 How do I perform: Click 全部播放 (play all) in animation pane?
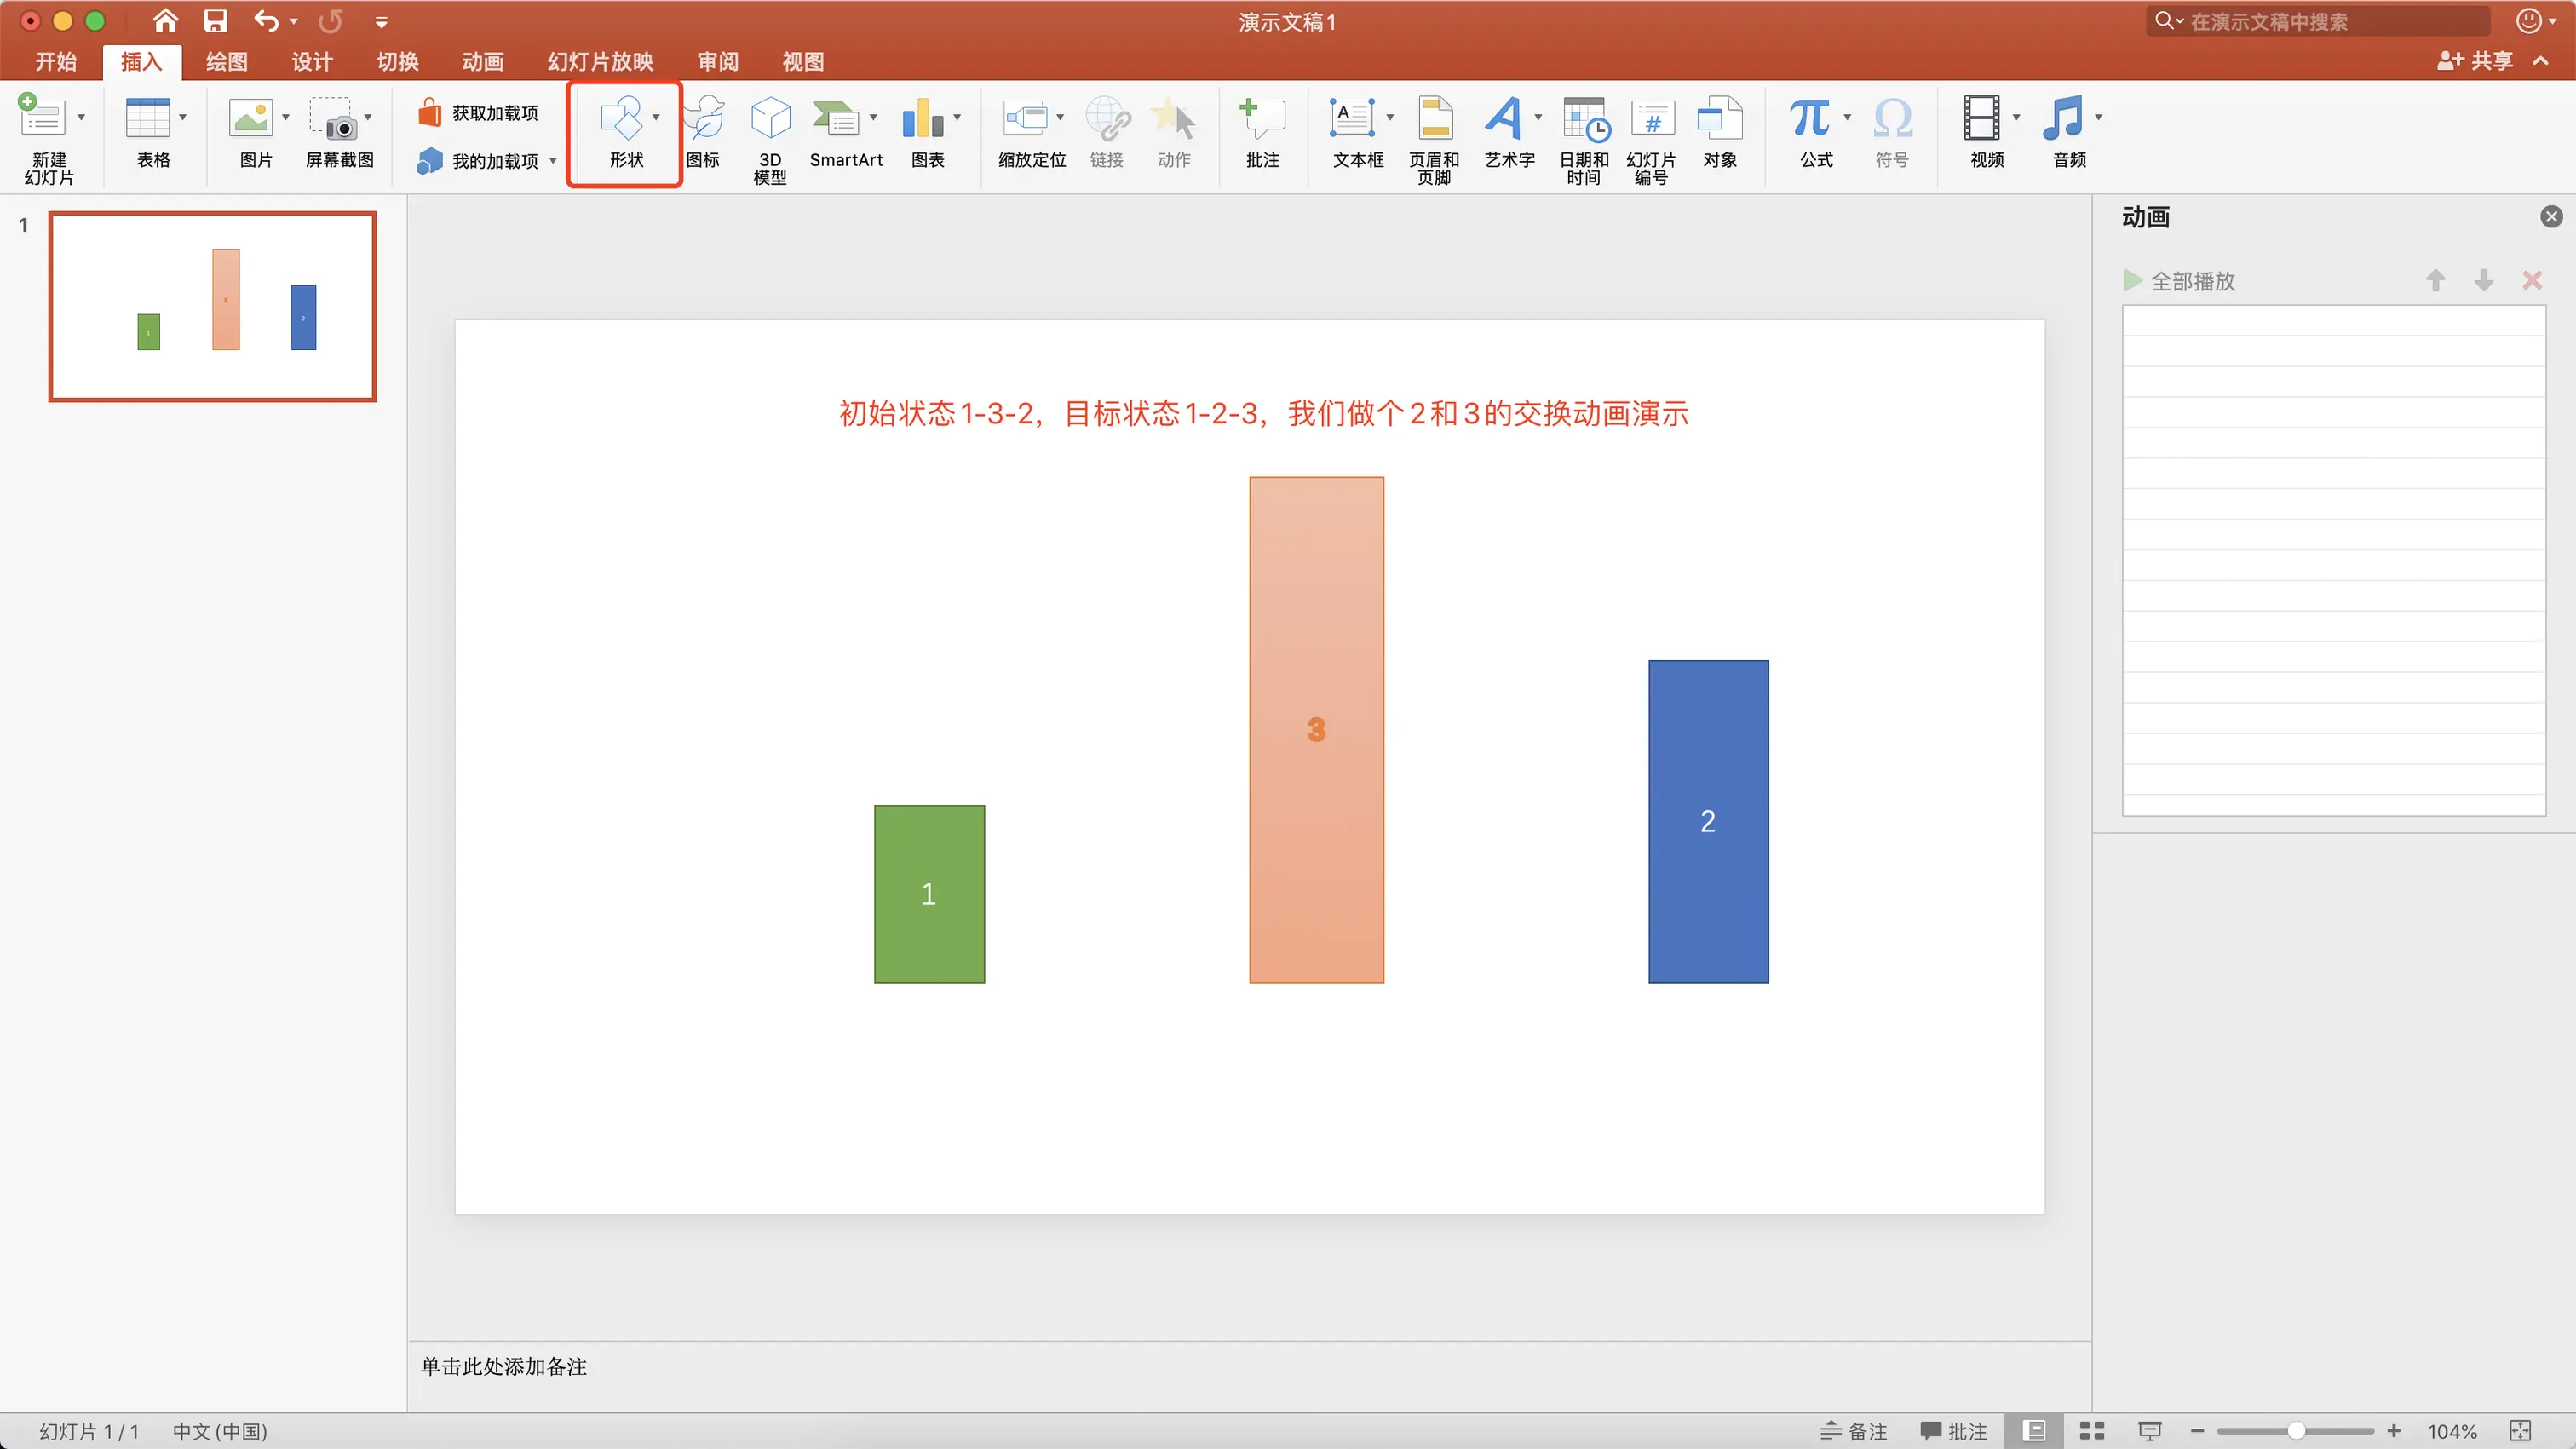(x=2180, y=281)
